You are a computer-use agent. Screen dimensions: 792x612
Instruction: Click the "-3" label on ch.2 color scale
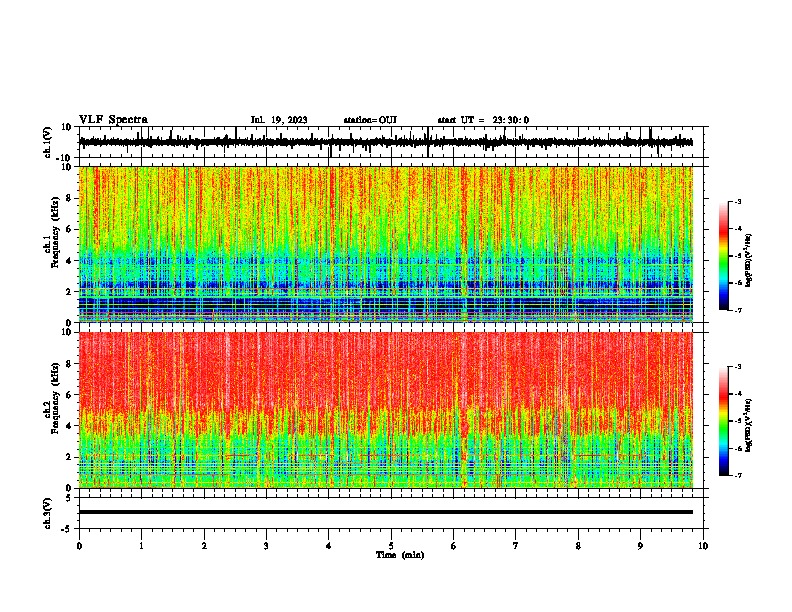coord(737,367)
